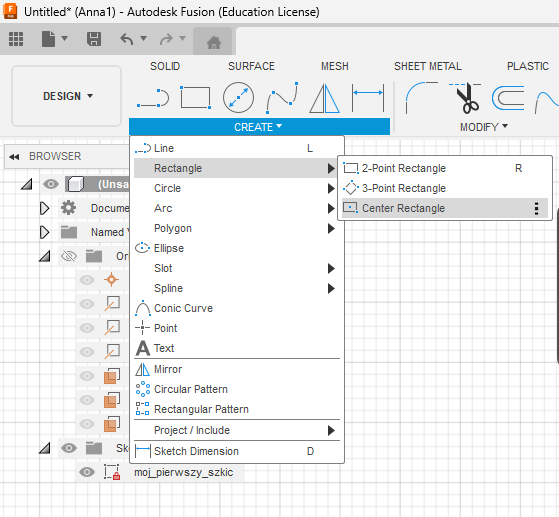Viewport: 559px width, 517px height.
Task: Save the design with floppy icon
Action: [x=94, y=39]
